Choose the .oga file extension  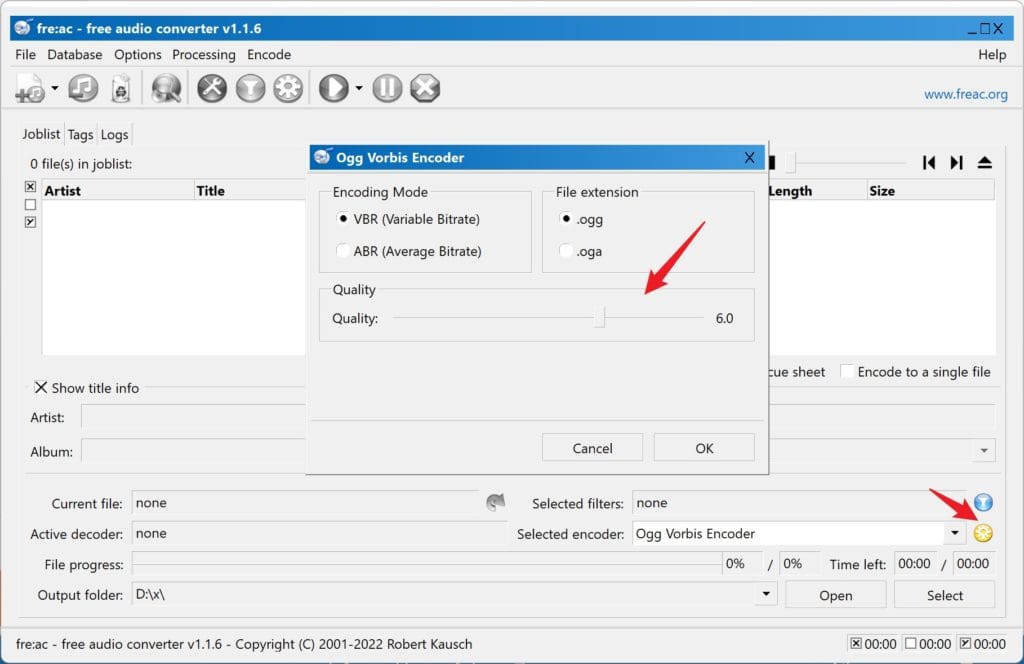point(581,251)
